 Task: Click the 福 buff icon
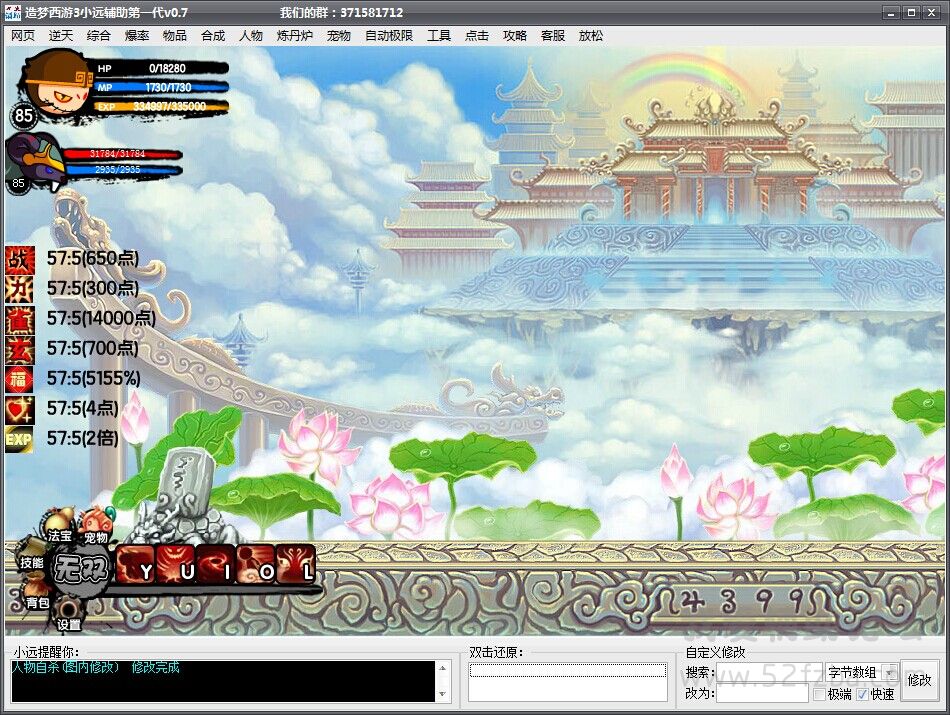coord(19,379)
